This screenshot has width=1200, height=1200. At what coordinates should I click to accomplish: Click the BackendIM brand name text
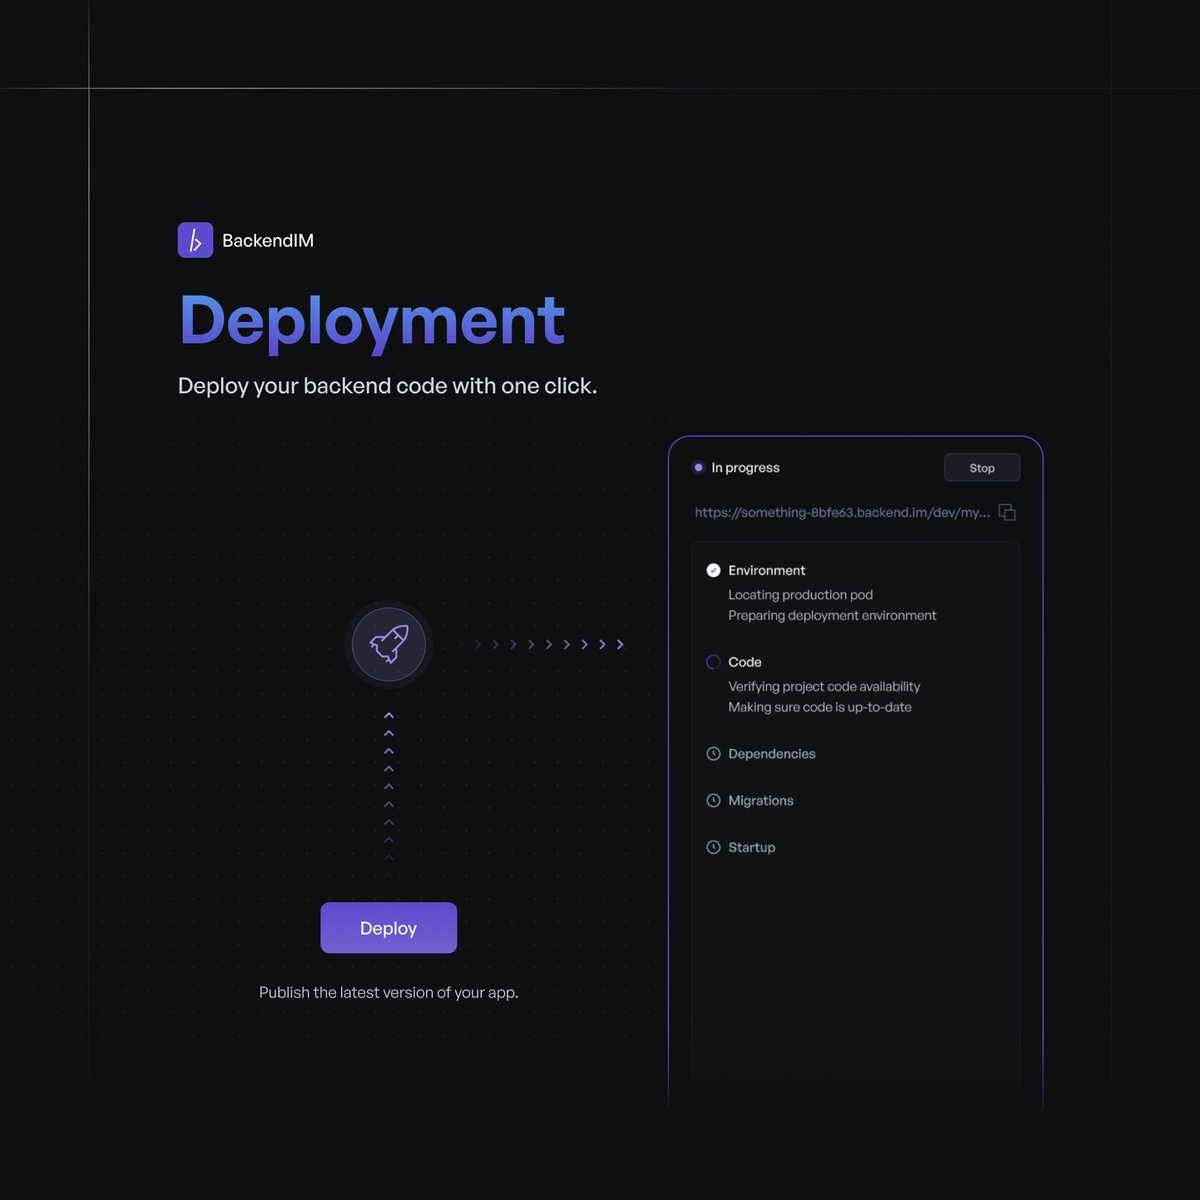click(x=268, y=241)
